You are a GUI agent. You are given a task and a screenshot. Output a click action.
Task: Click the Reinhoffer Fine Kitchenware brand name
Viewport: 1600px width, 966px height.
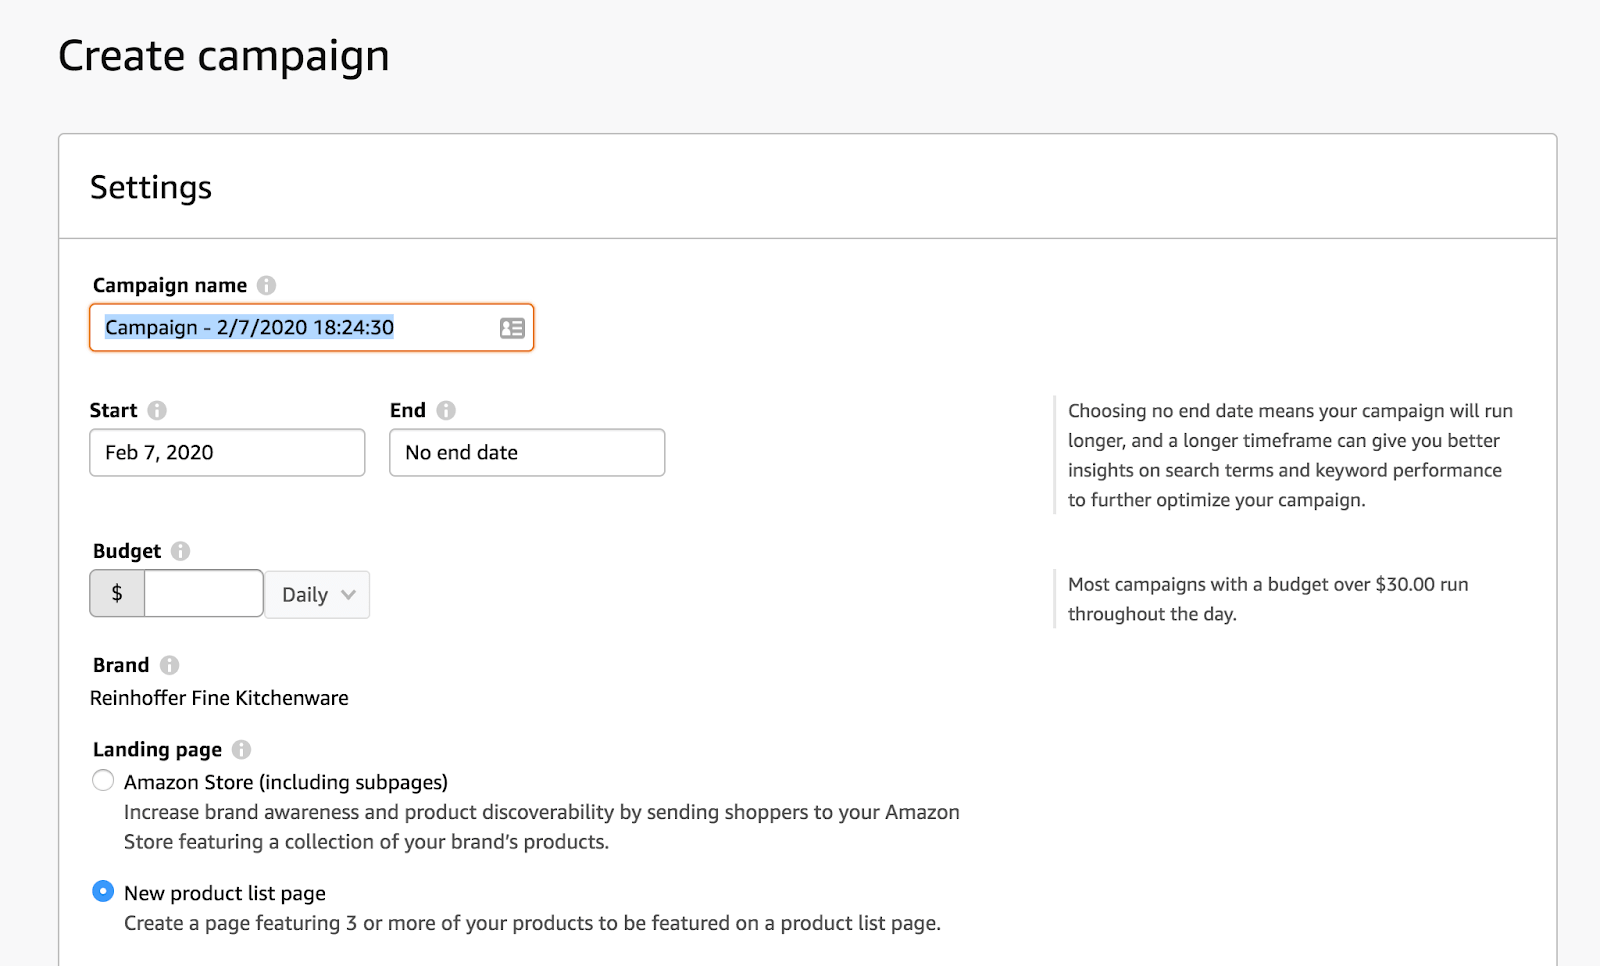219,698
